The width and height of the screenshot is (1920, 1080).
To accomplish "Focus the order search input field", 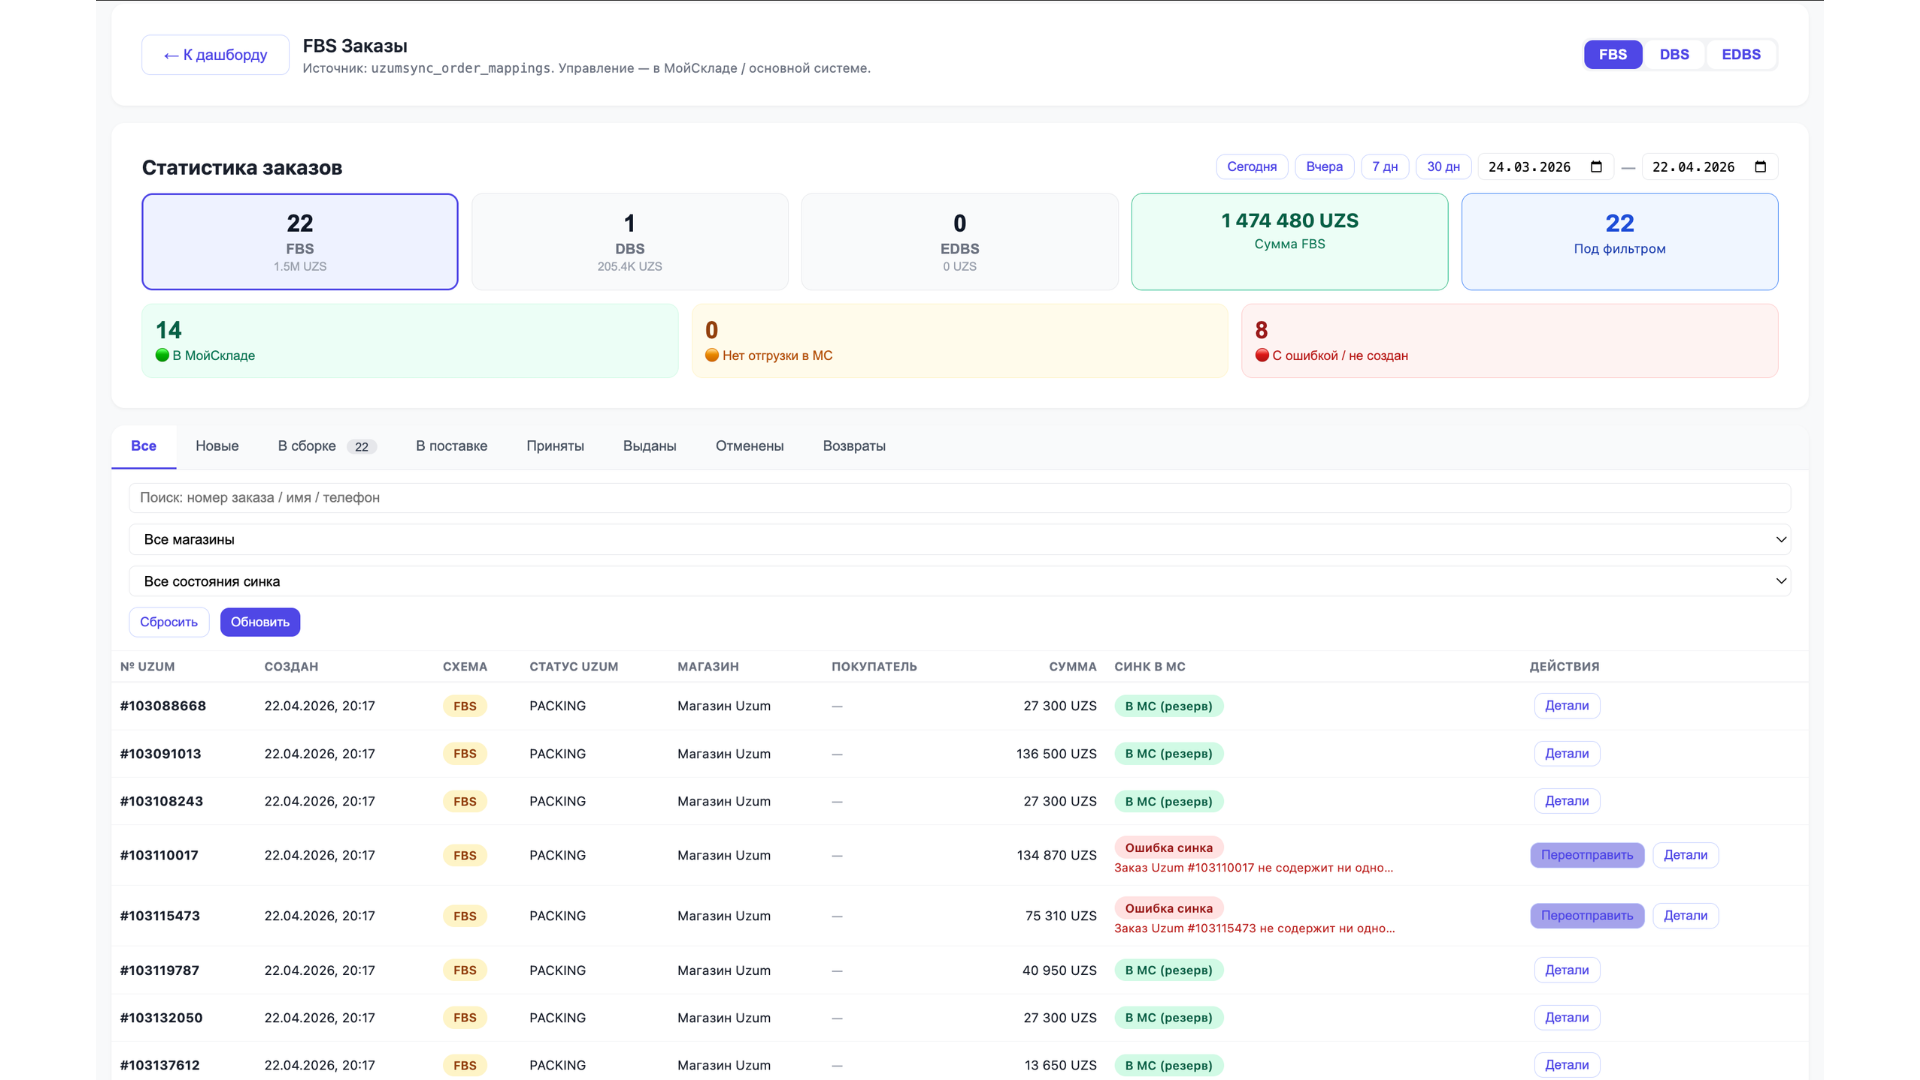I will click(x=959, y=498).
